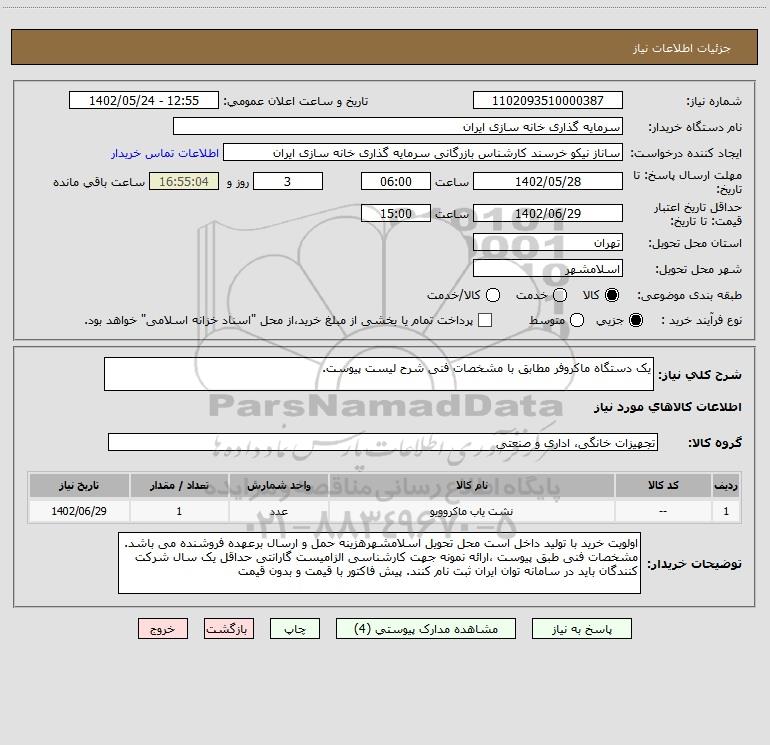Click the delivery city field اسلامشهر
The height and width of the screenshot is (745, 770).
tap(548, 269)
